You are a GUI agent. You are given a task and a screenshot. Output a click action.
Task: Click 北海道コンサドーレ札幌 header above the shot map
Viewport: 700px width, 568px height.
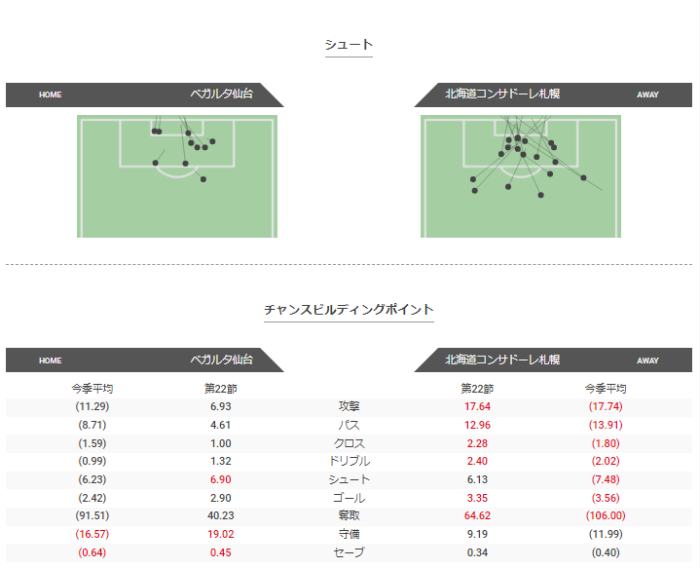coord(502,95)
